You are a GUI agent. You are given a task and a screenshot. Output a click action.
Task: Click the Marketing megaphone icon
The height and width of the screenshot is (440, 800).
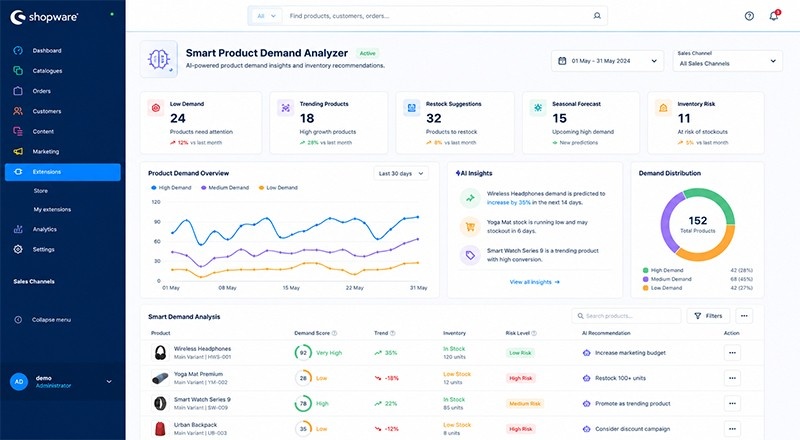[18, 152]
